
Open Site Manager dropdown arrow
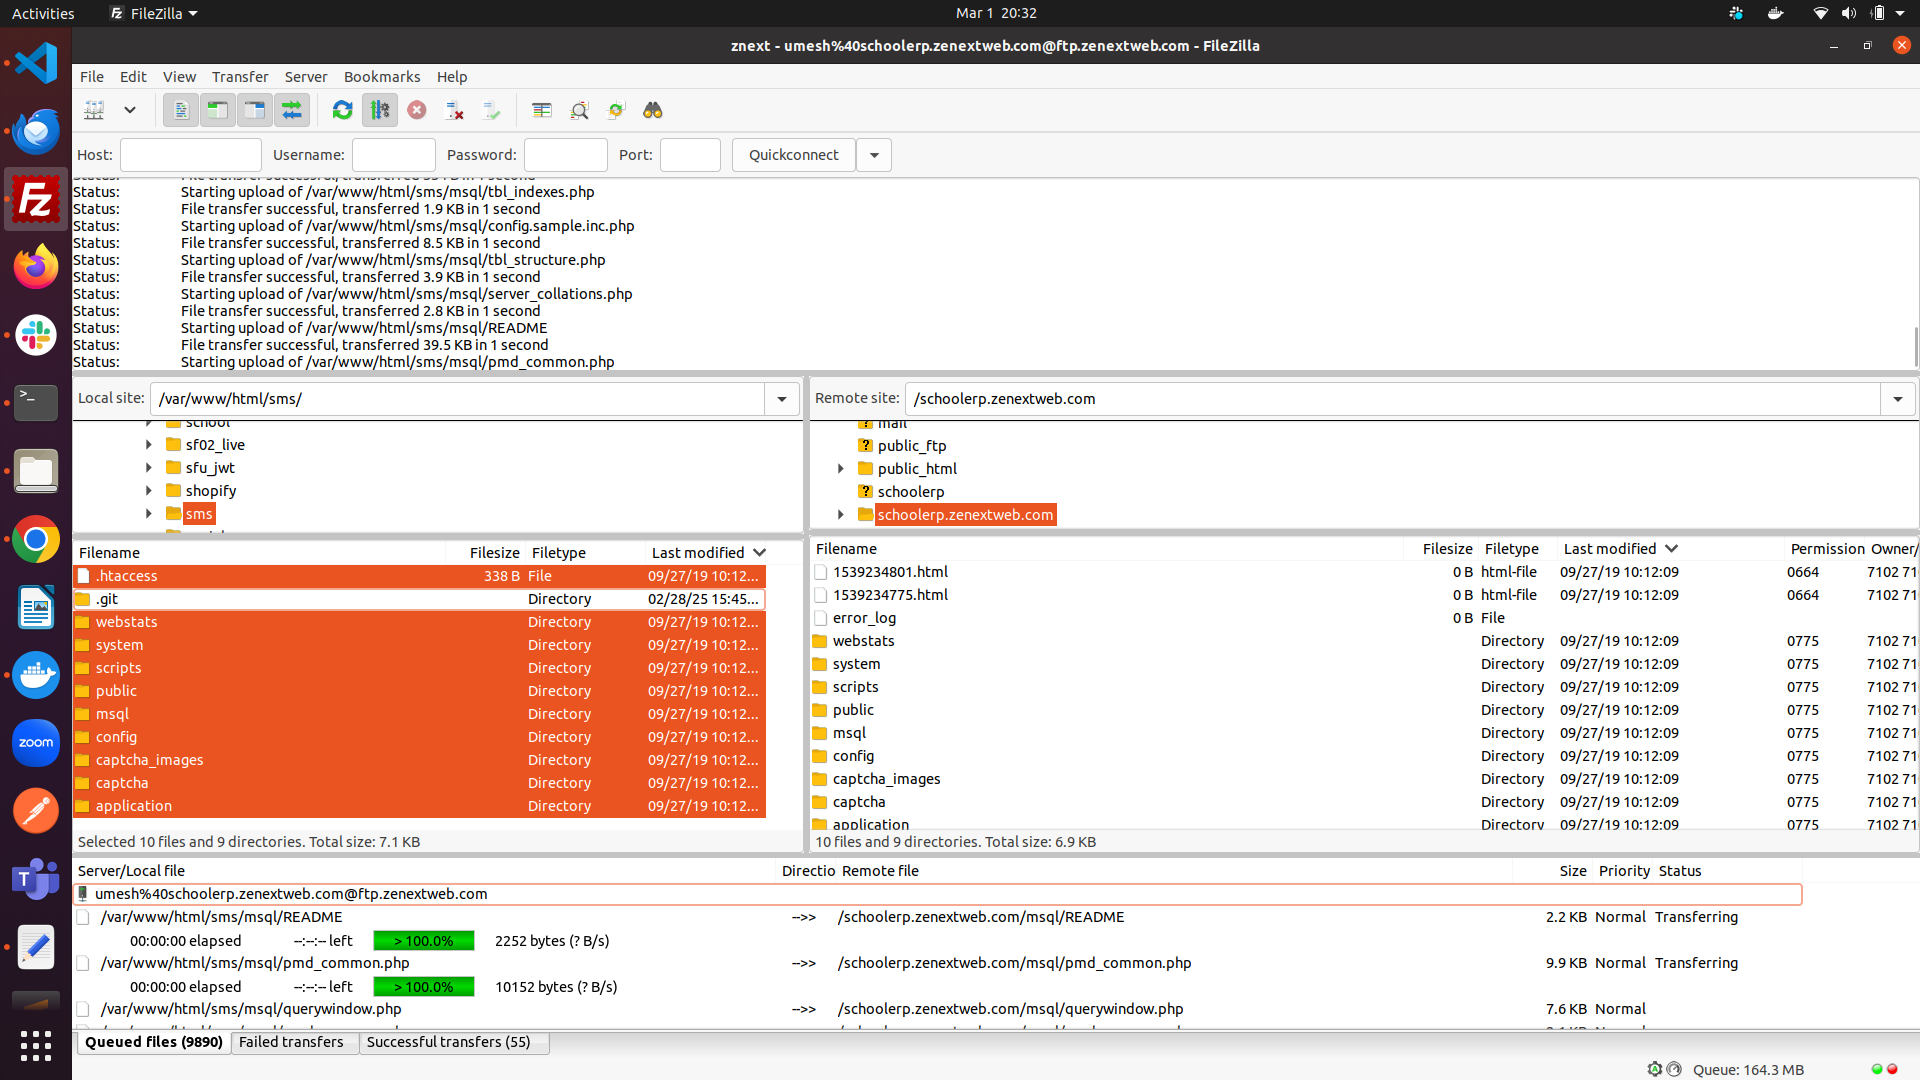pos(130,110)
